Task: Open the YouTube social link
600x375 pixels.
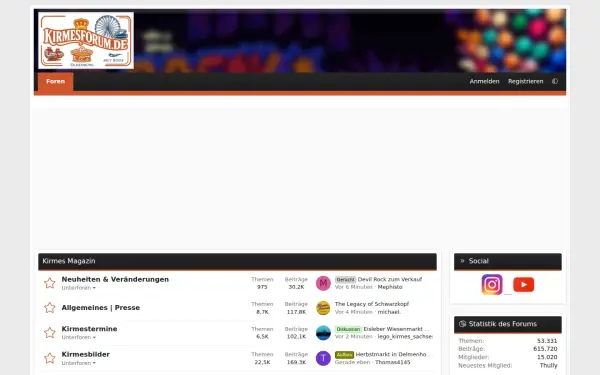Action: coord(523,285)
